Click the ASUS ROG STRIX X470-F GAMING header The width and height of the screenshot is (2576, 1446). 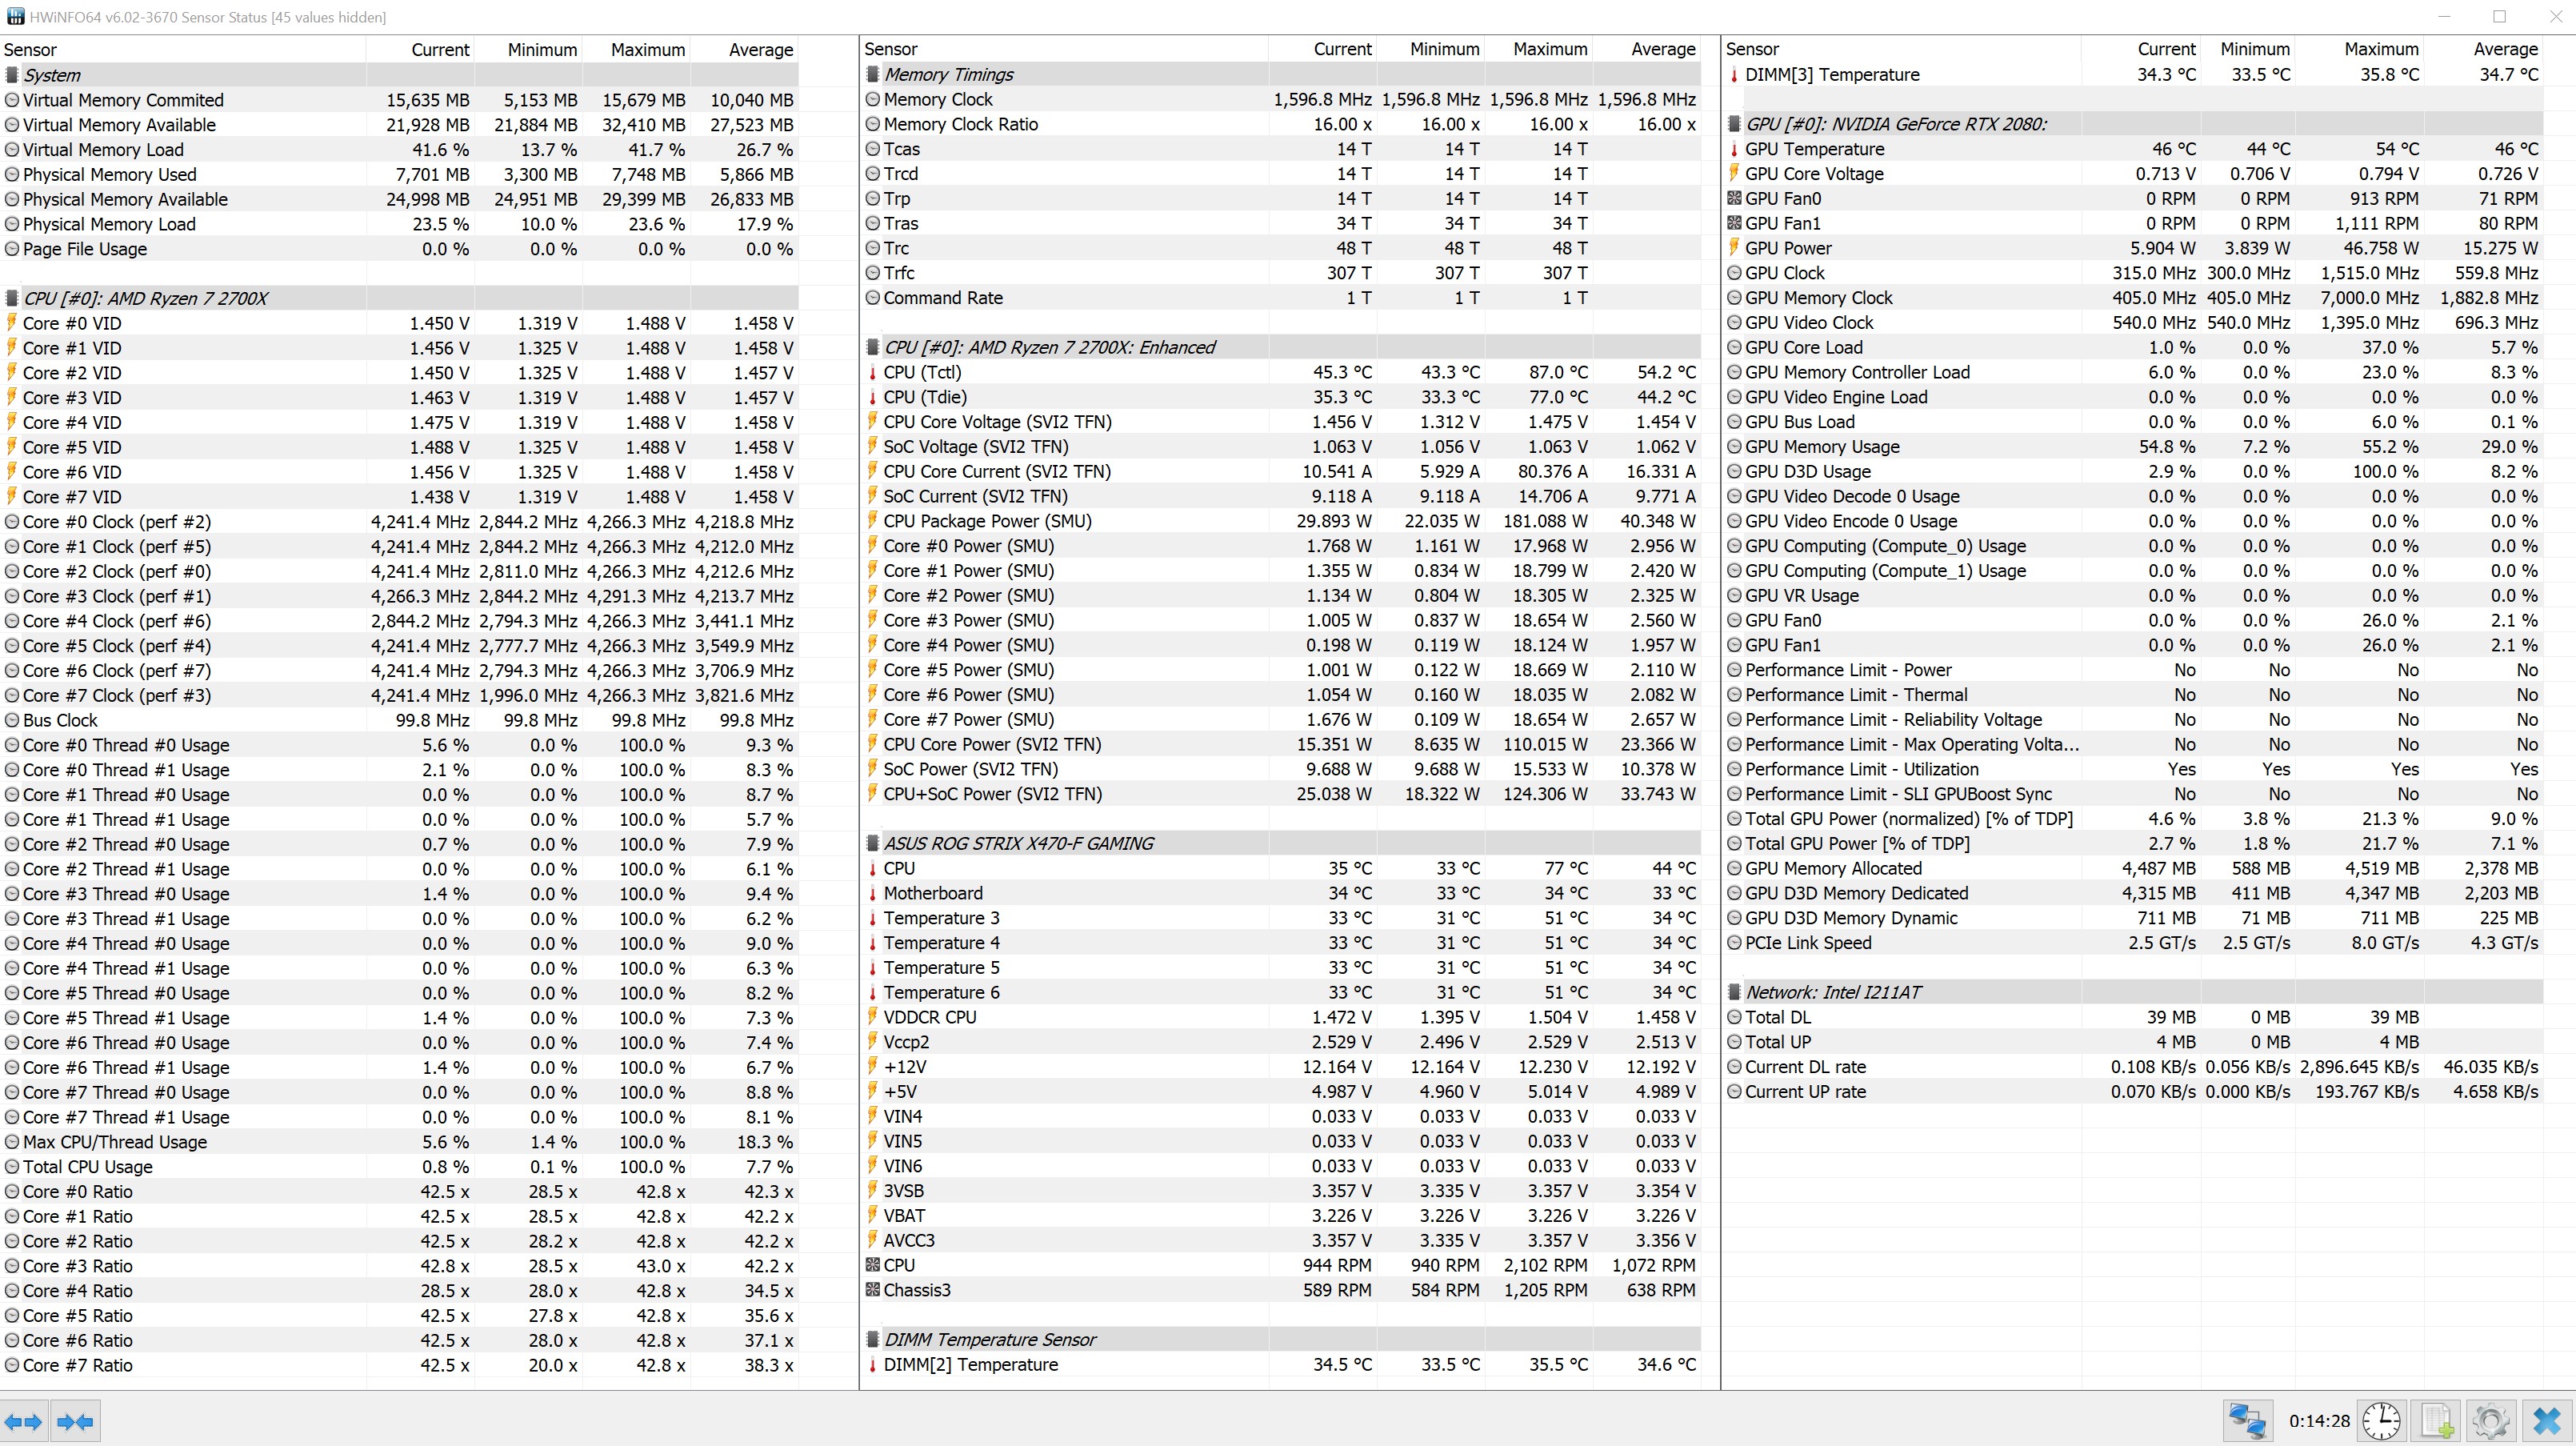pos(1018,843)
